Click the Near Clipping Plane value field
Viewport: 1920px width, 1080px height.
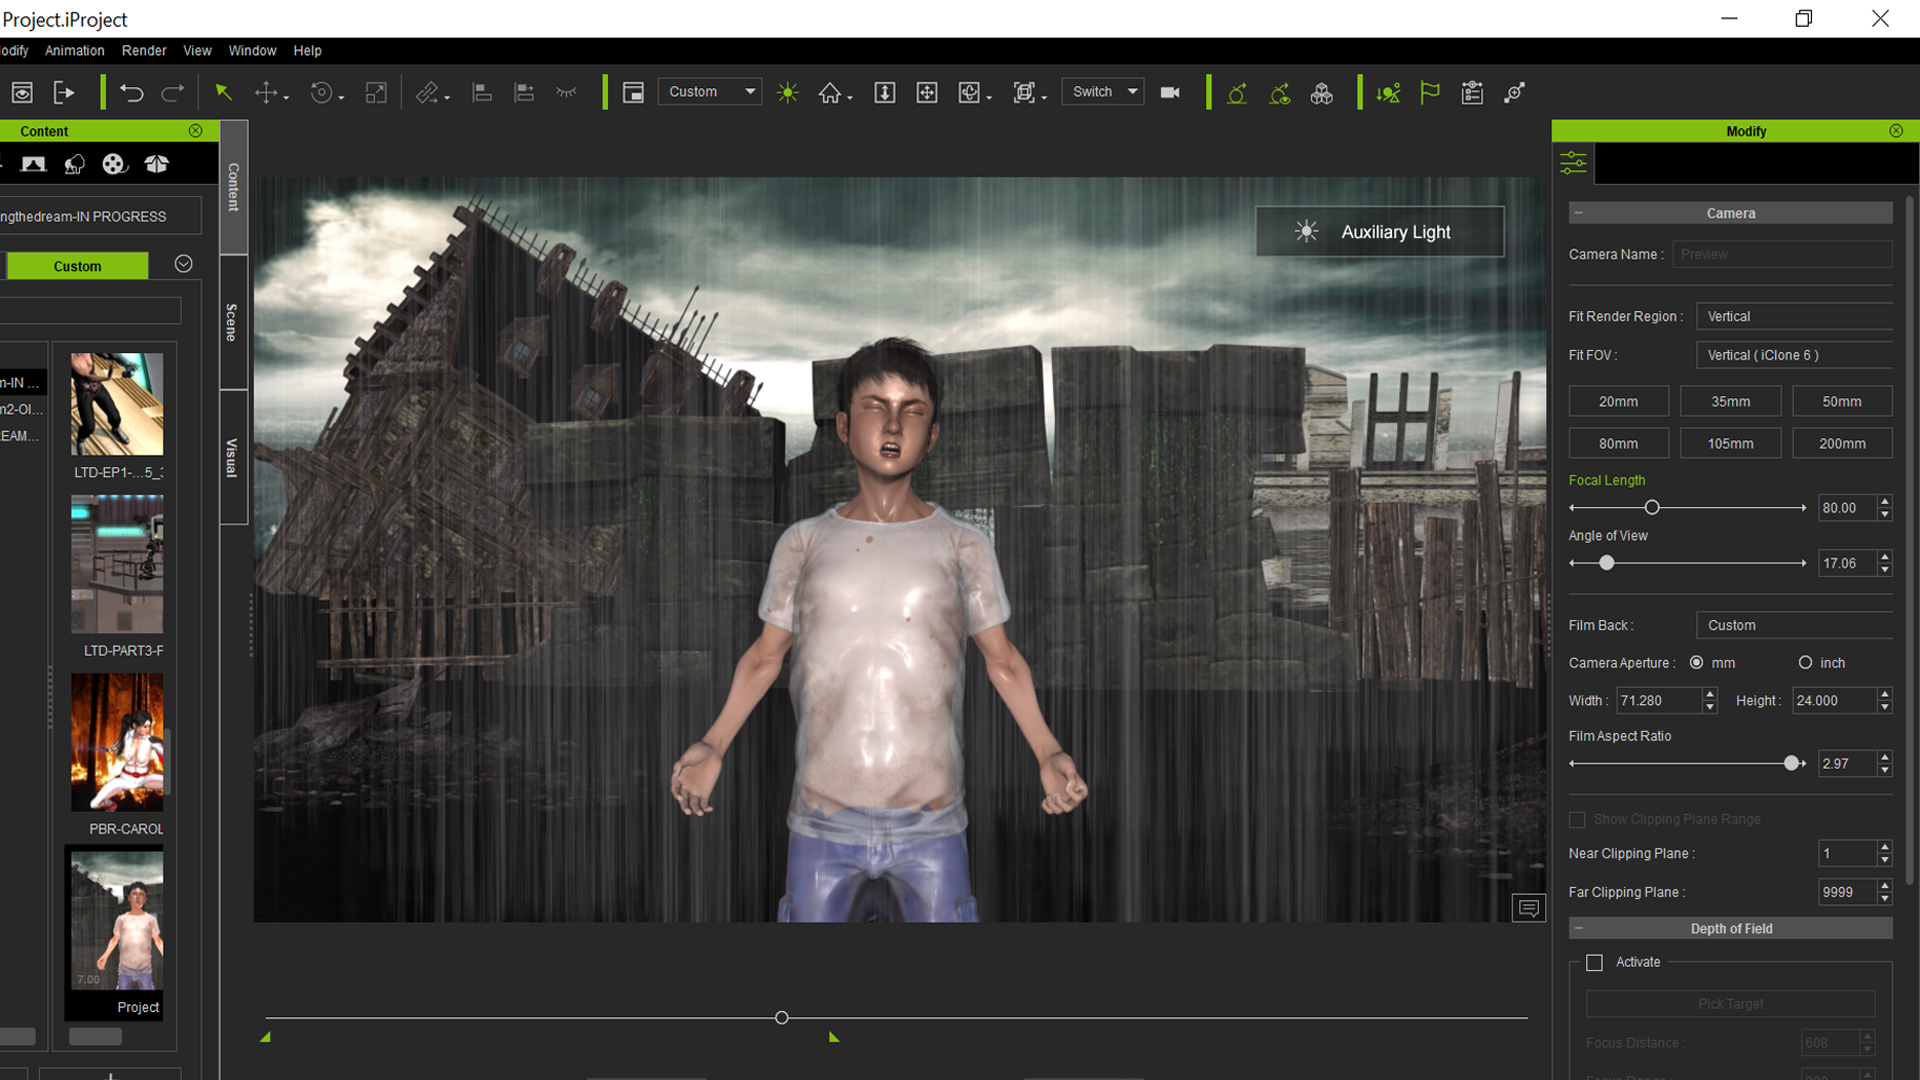[x=1847, y=853]
